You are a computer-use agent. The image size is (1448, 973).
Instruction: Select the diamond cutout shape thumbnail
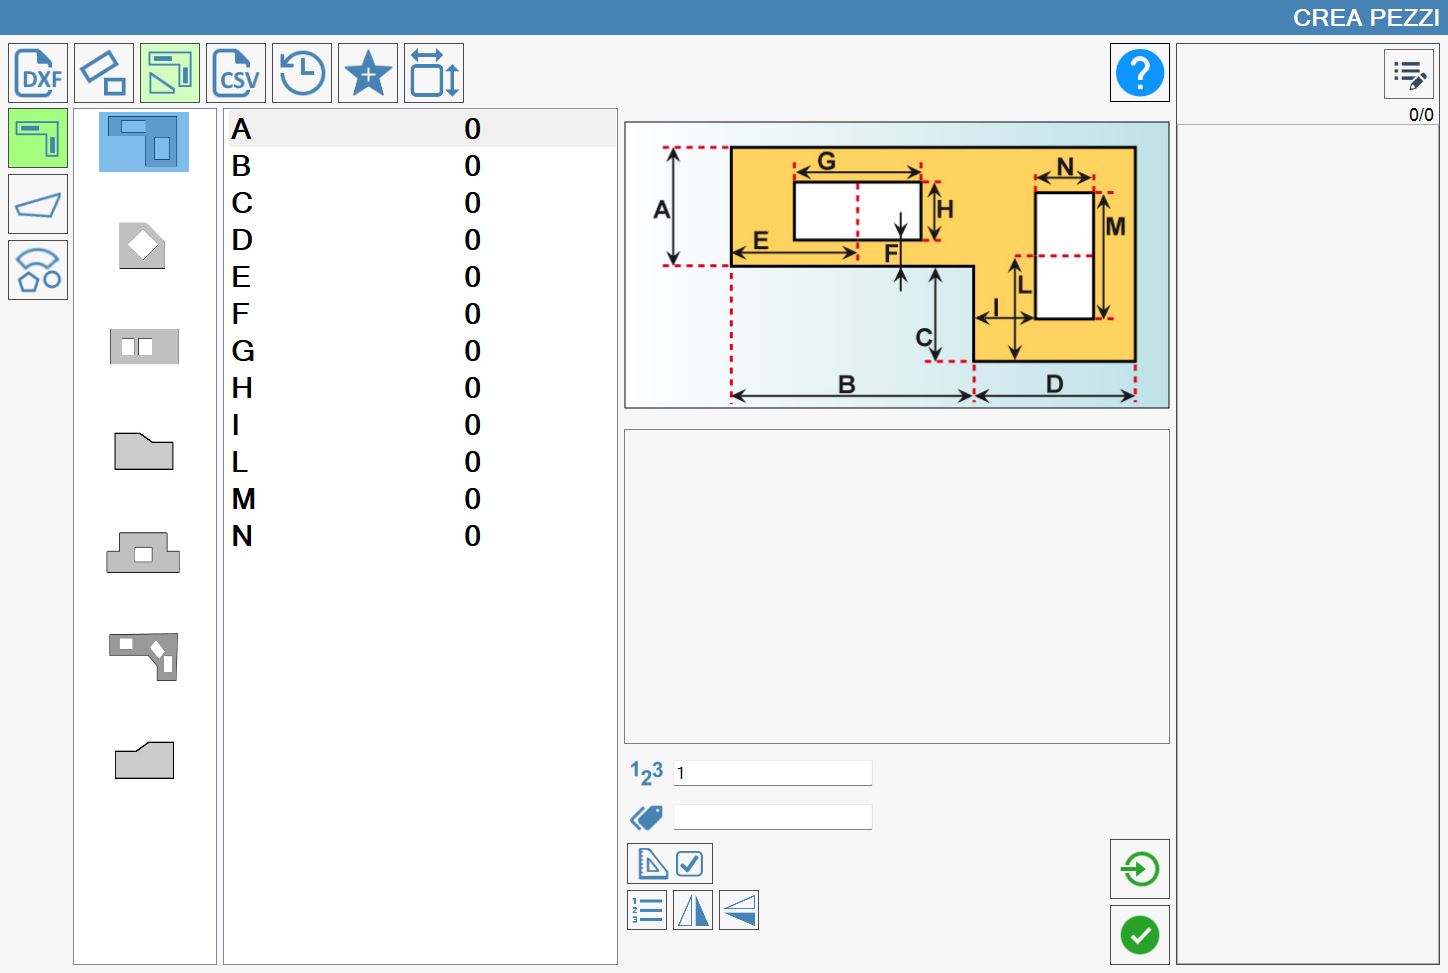(142, 245)
